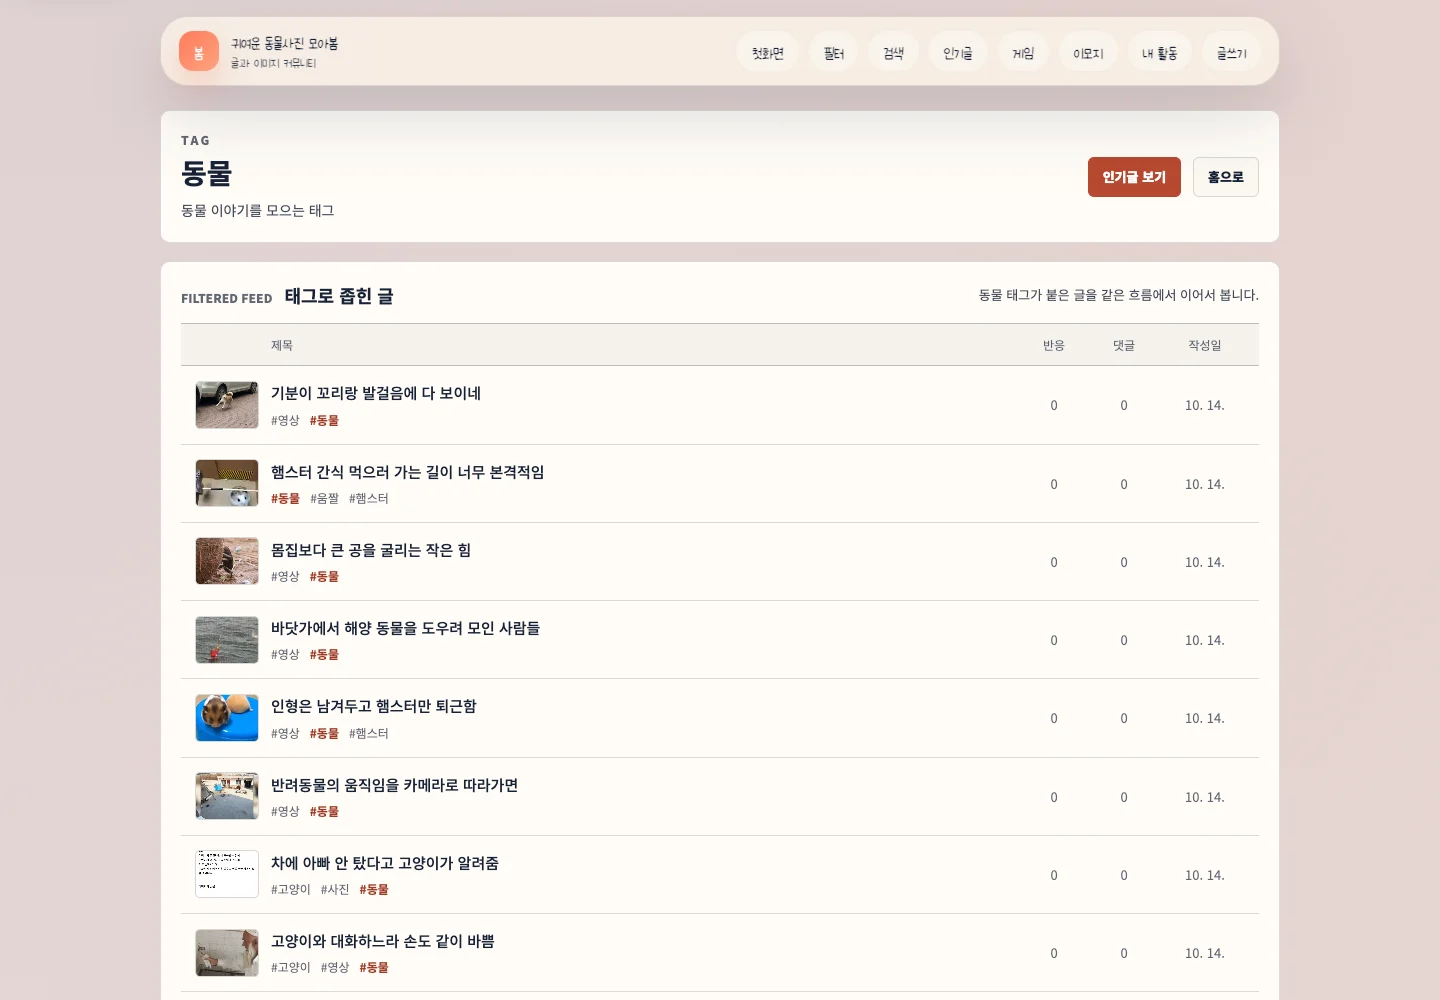Click the 동물 이야기를 모으는 태그 description
1440x1000 pixels.
point(258,210)
